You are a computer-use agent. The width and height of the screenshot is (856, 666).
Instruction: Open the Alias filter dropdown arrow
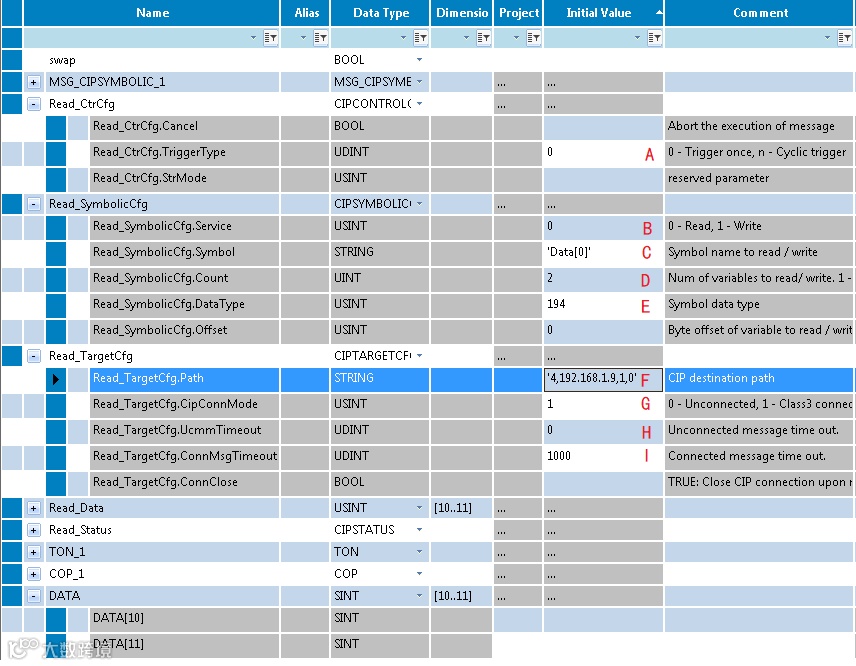(304, 38)
